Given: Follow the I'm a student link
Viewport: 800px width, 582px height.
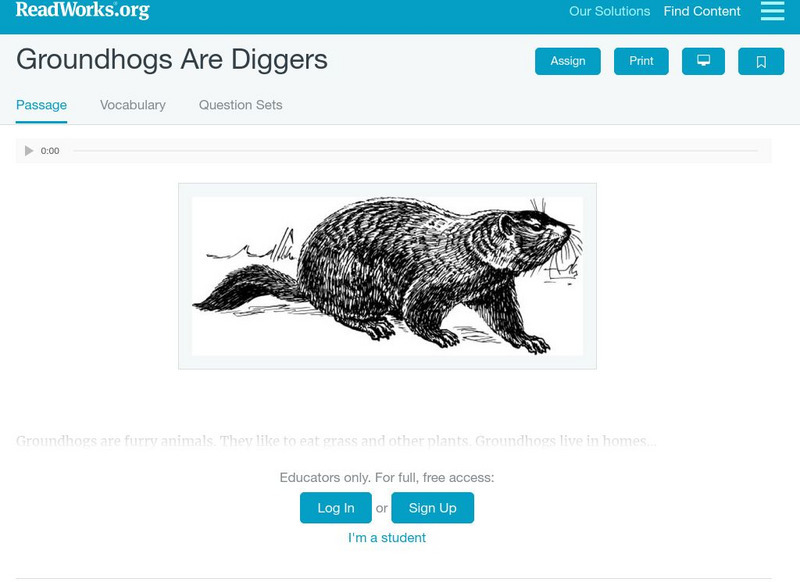Looking at the screenshot, I should pos(387,538).
